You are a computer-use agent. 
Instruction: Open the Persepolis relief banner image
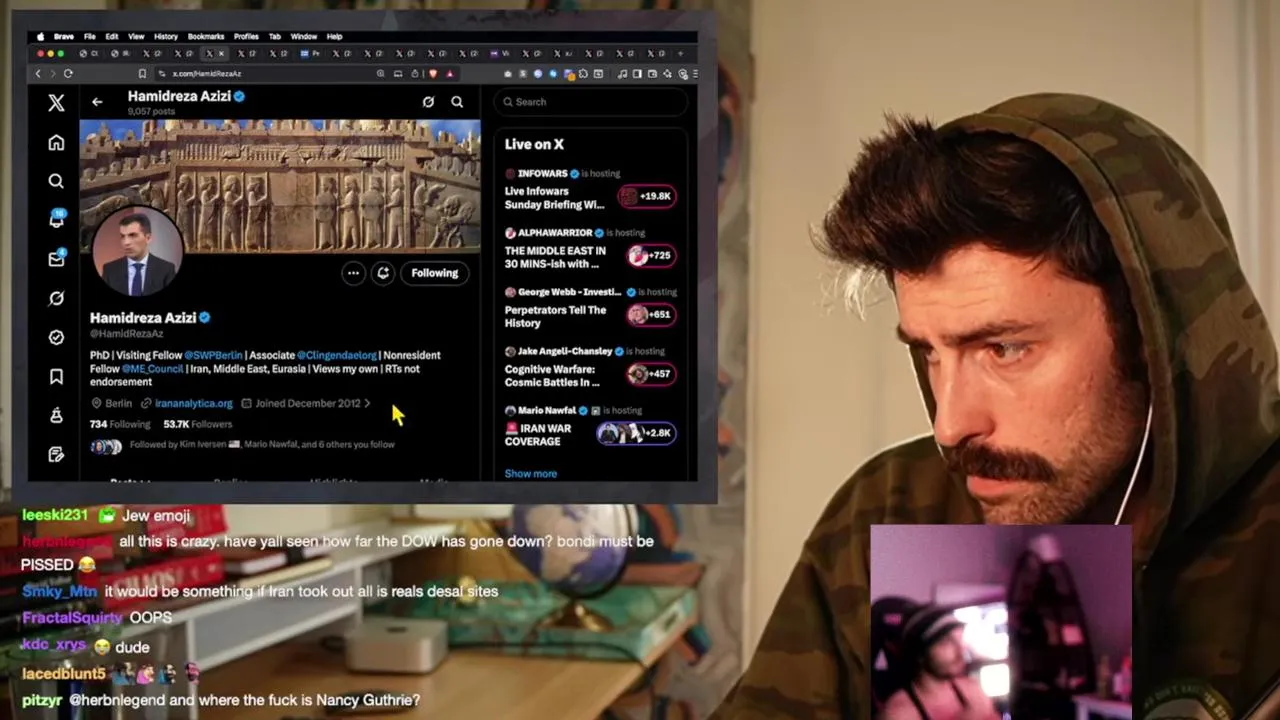280,186
